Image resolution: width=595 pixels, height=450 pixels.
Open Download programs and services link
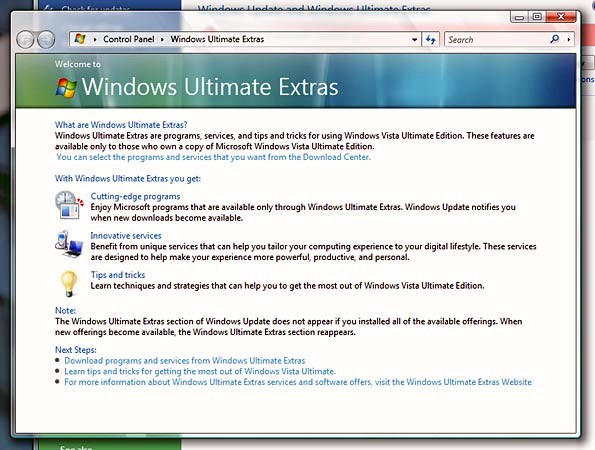pos(184,360)
